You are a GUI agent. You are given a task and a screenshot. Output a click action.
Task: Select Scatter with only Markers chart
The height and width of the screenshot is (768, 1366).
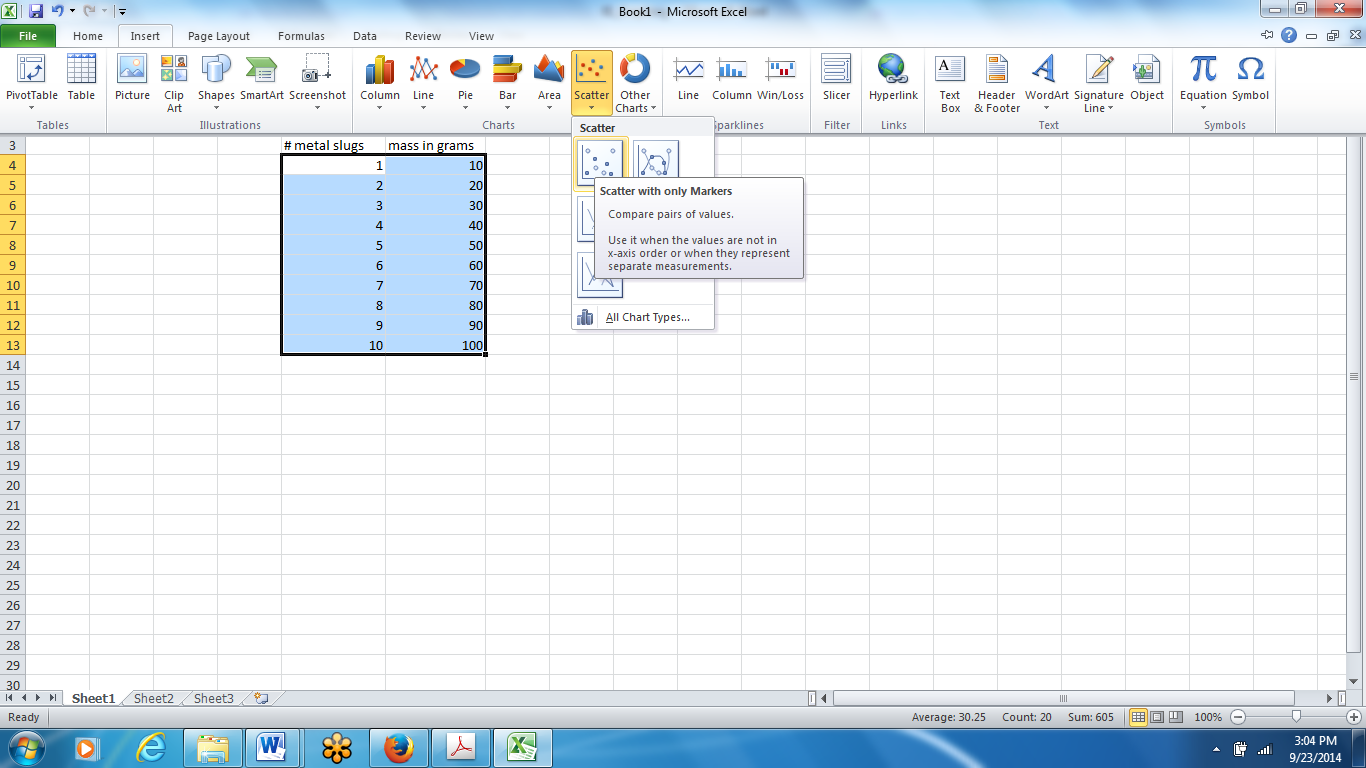[599, 158]
